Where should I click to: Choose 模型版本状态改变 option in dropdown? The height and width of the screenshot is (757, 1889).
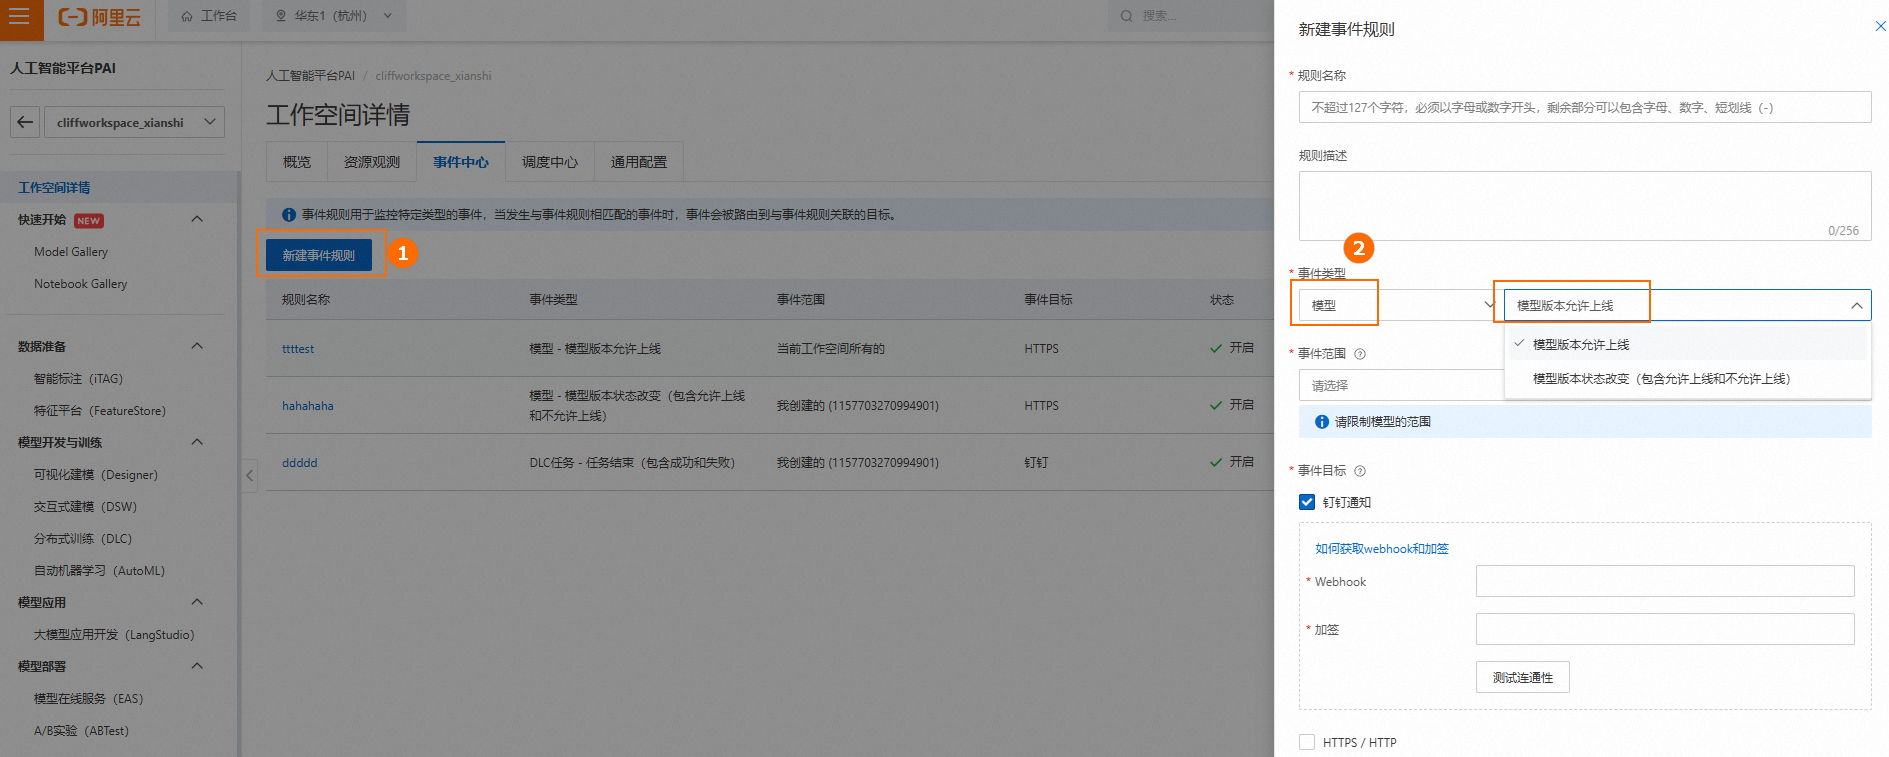point(1687,379)
